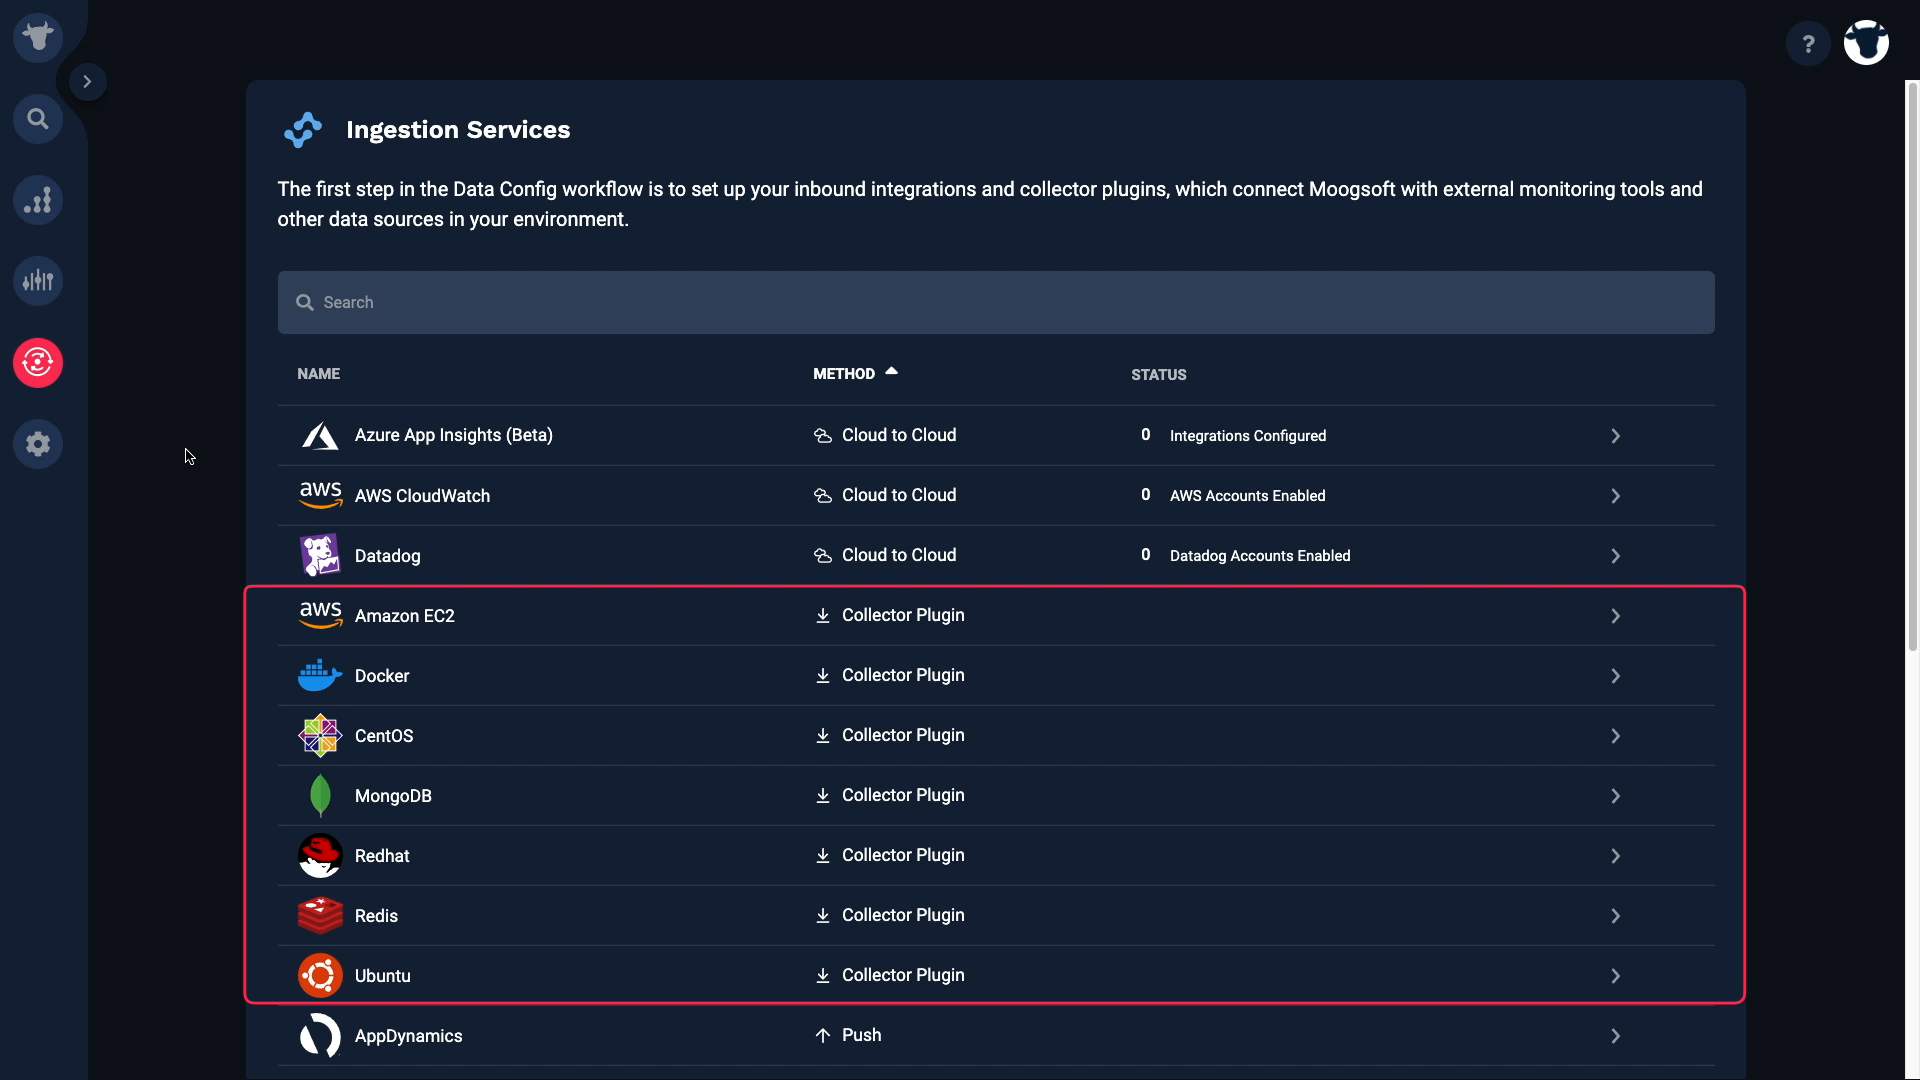Click the AWS CloudWatch logo
1920x1080 pixels.
(x=320, y=495)
